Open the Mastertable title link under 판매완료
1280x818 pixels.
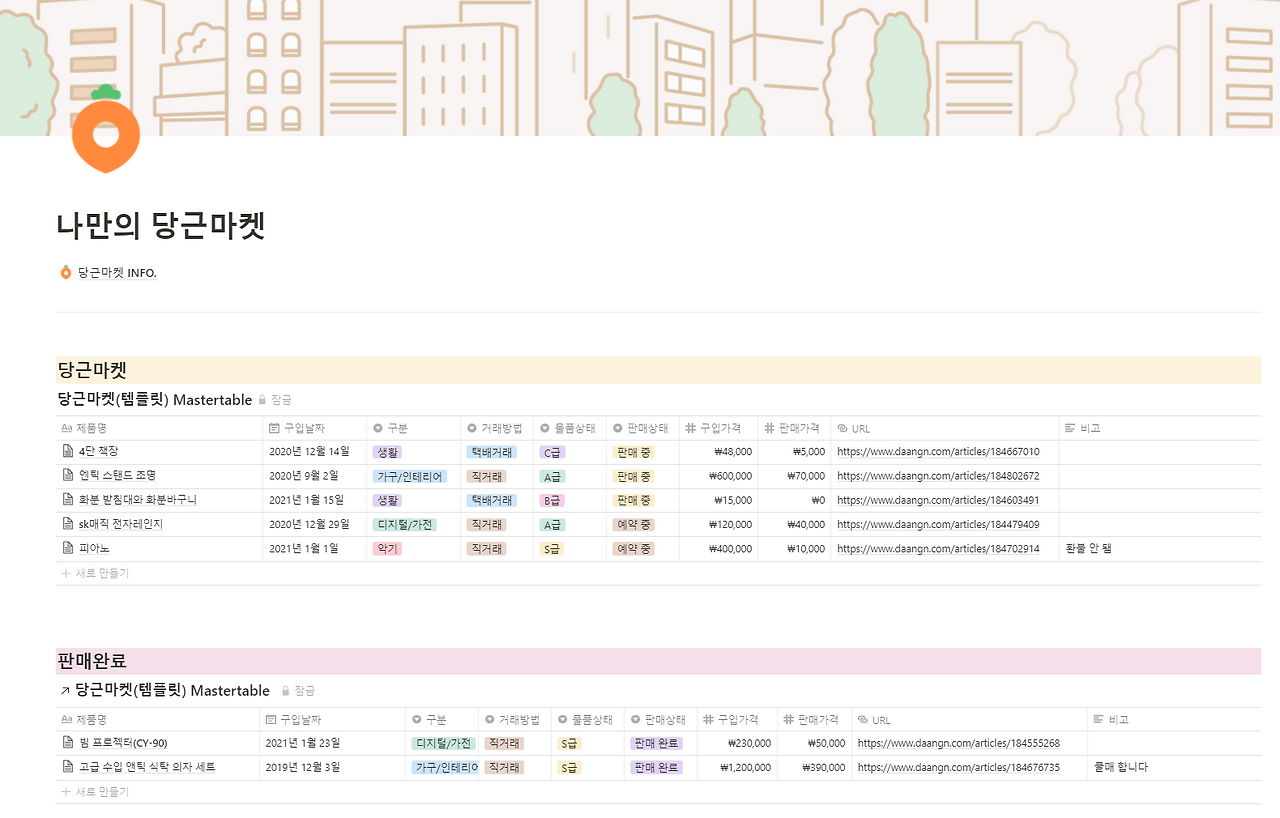[x=172, y=691]
